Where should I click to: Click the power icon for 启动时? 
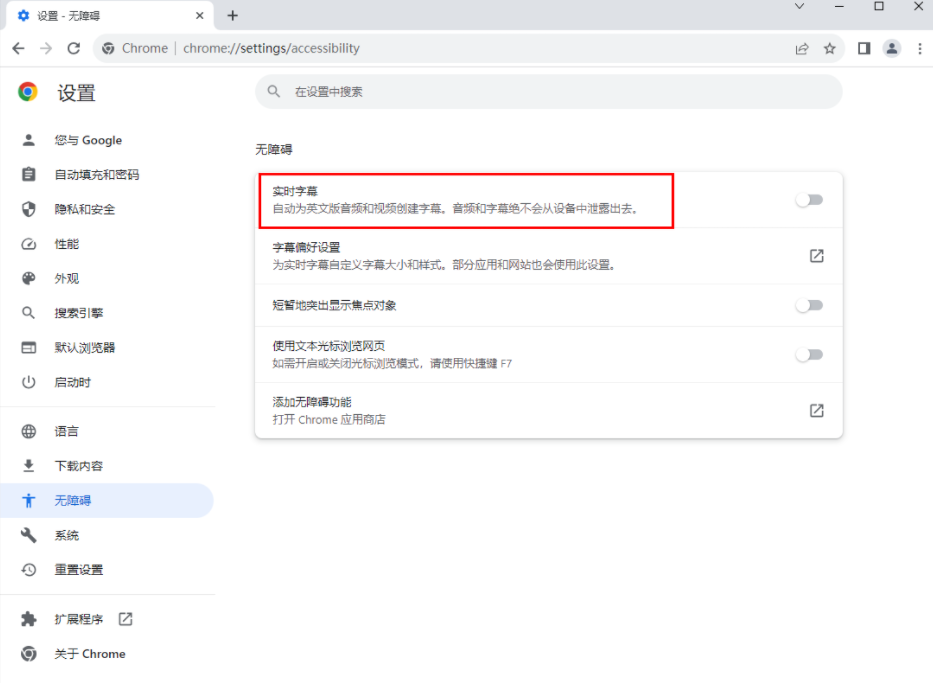29,382
